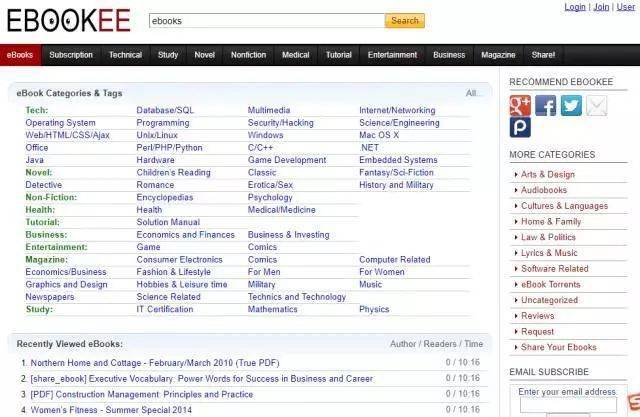
Task: Show All categories and tags
Action: click(x=471, y=93)
